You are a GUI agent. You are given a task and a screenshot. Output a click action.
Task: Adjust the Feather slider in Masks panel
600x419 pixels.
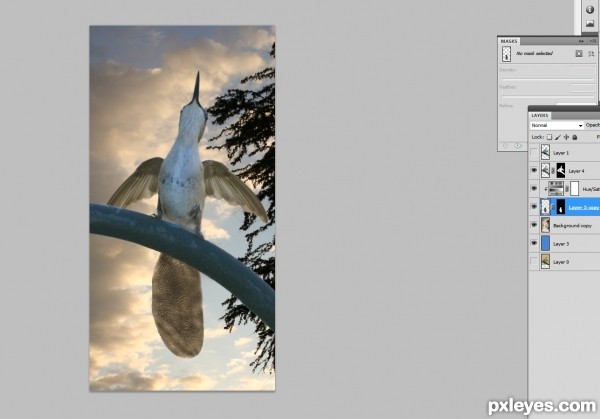(x=548, y=96)
